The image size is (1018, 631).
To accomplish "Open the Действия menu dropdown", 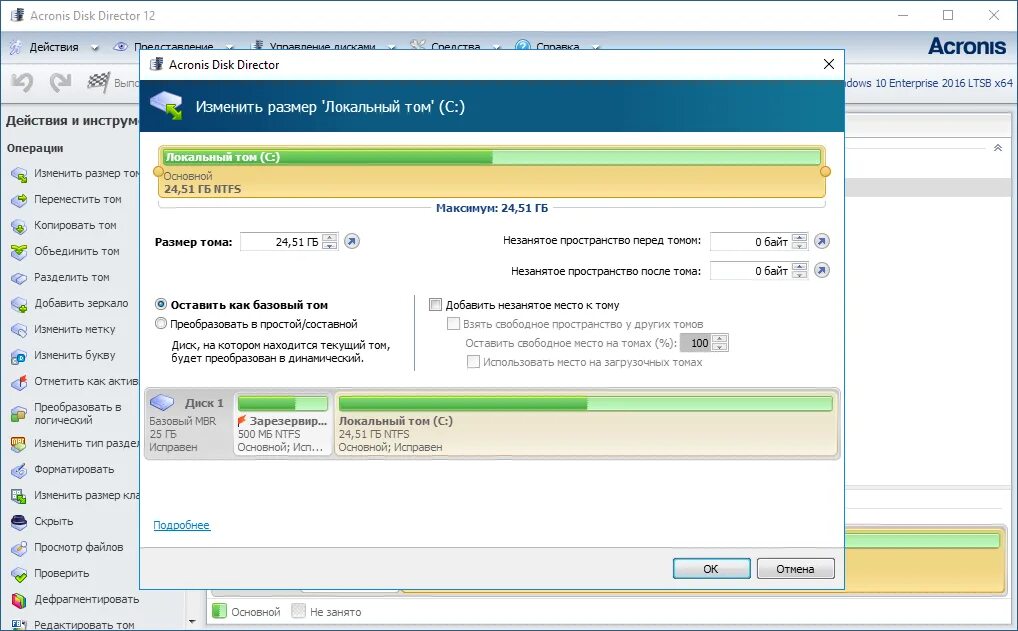I will pyautogui.click(x=95, y=47).
